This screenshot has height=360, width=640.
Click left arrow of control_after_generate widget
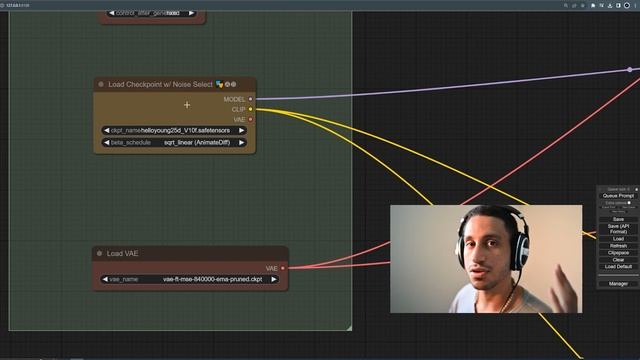(x=112, y=13)
